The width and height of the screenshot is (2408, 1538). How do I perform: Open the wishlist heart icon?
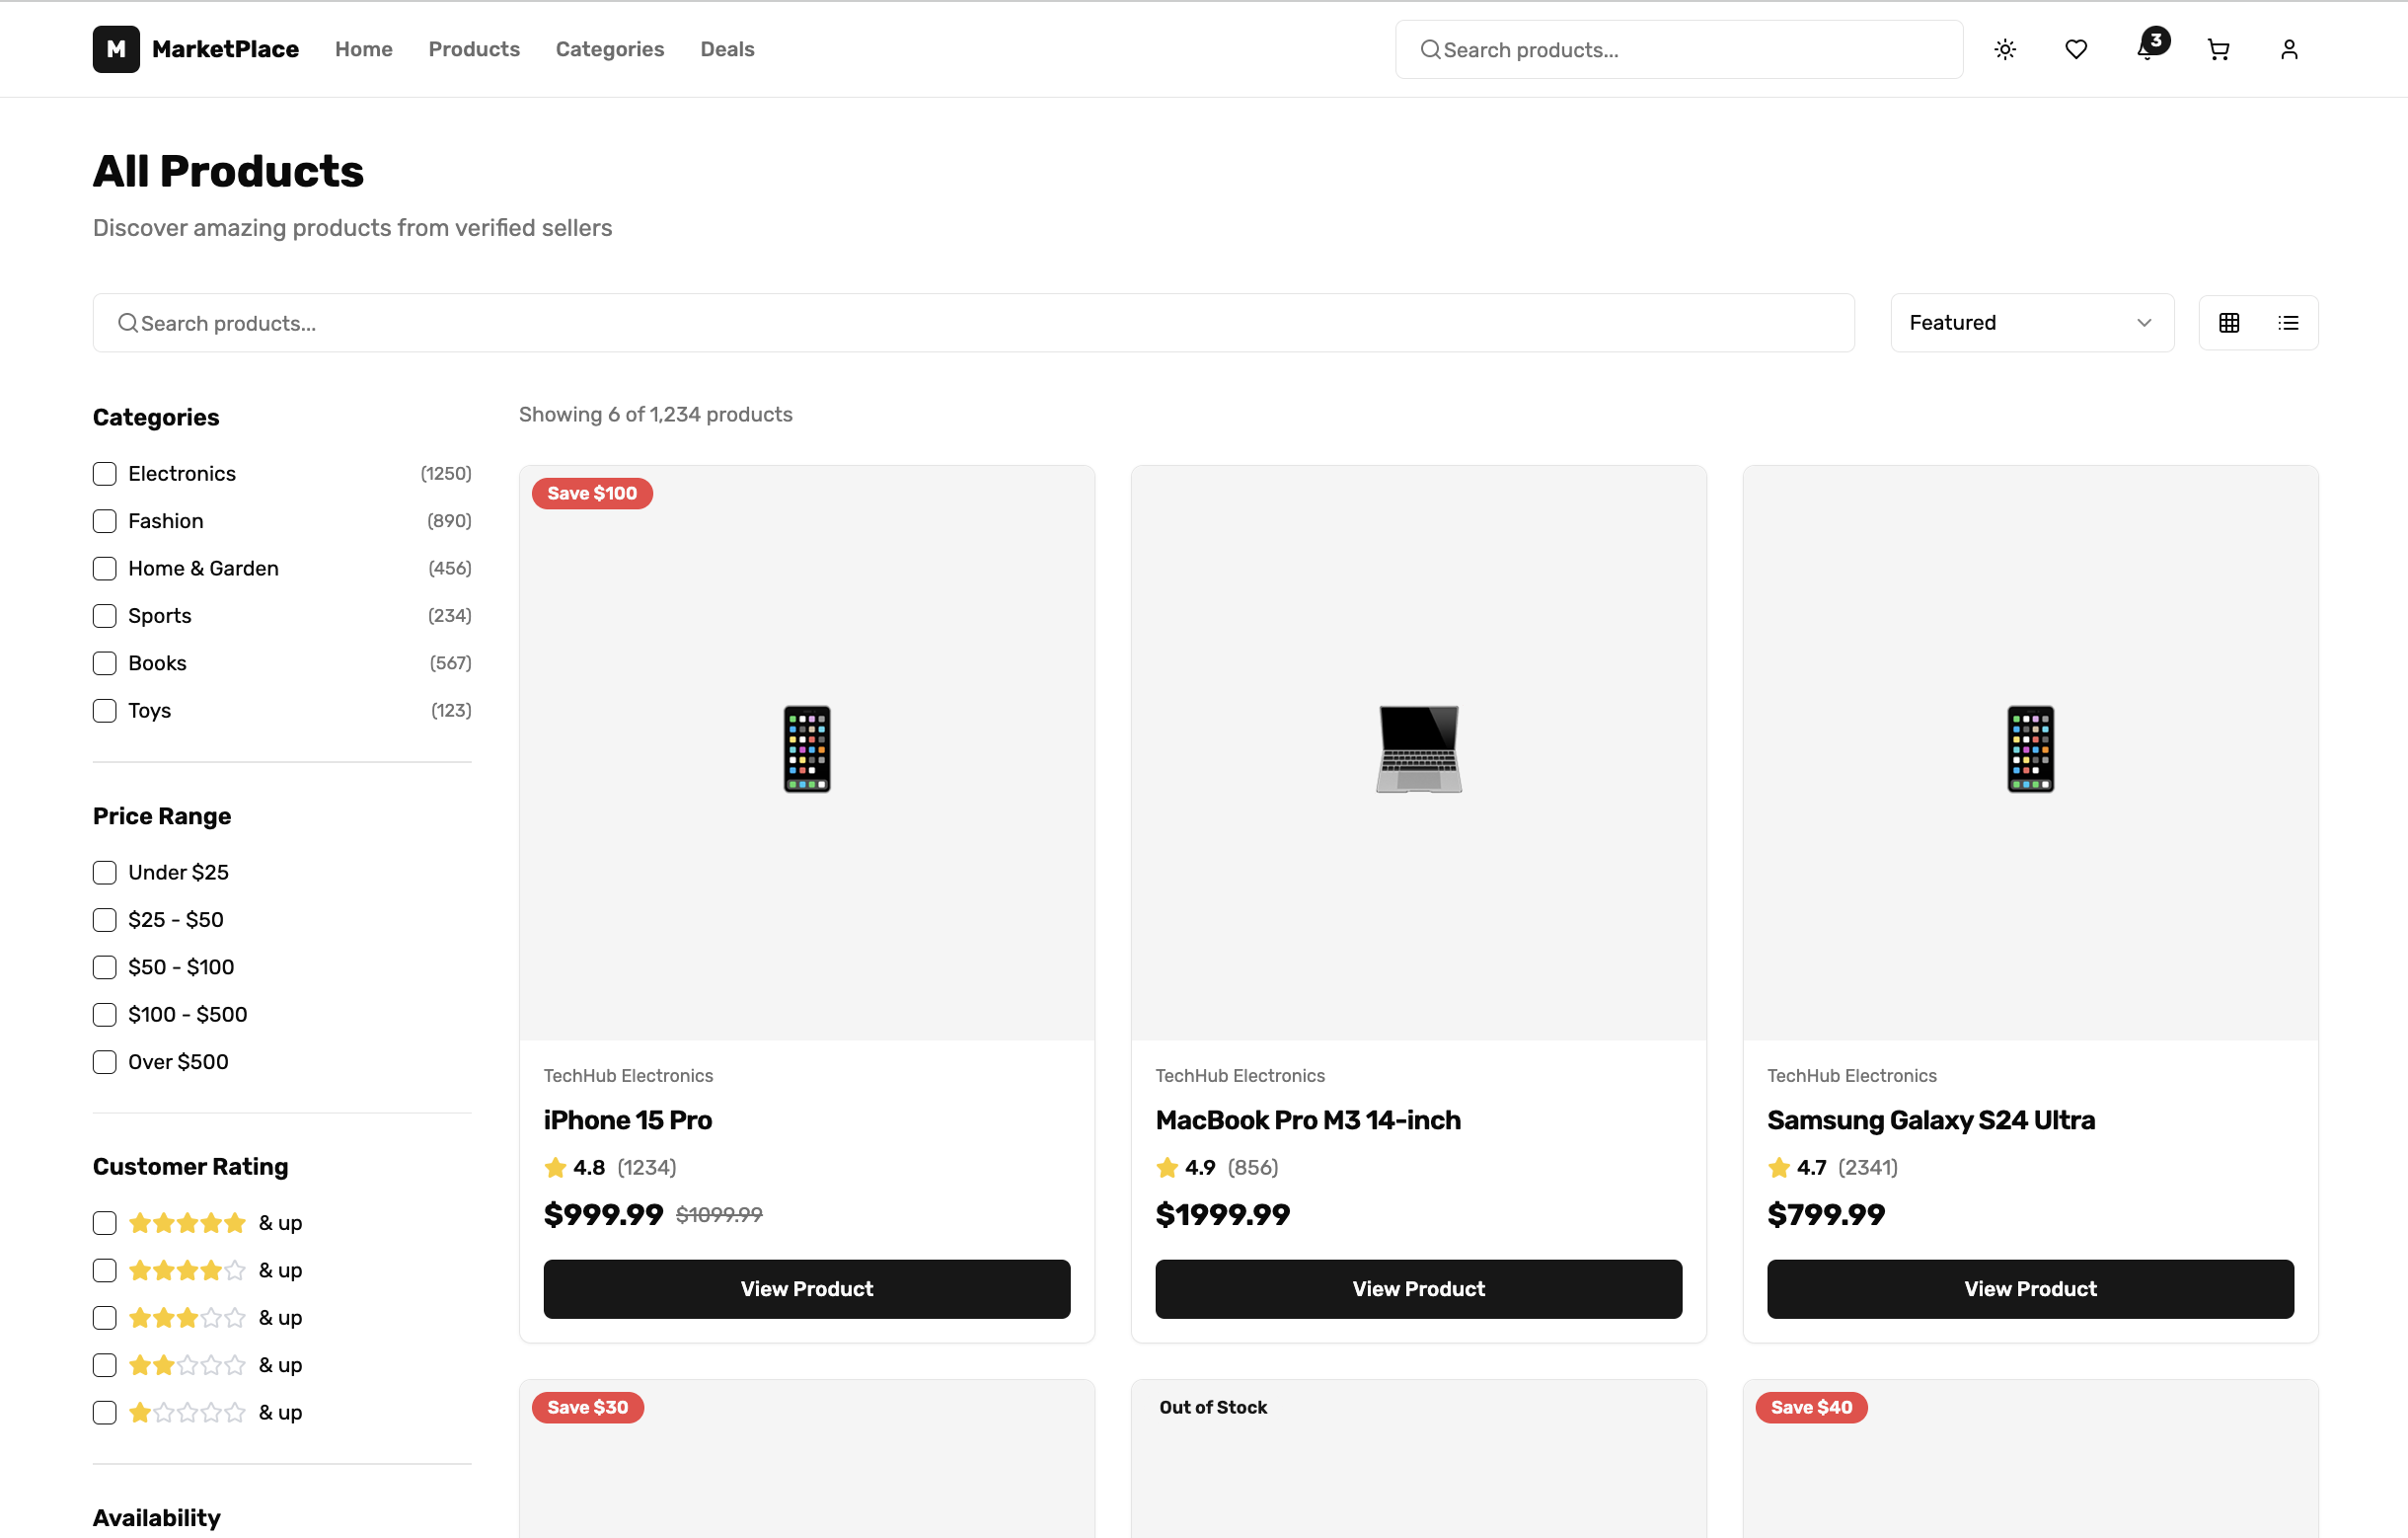2075,49
